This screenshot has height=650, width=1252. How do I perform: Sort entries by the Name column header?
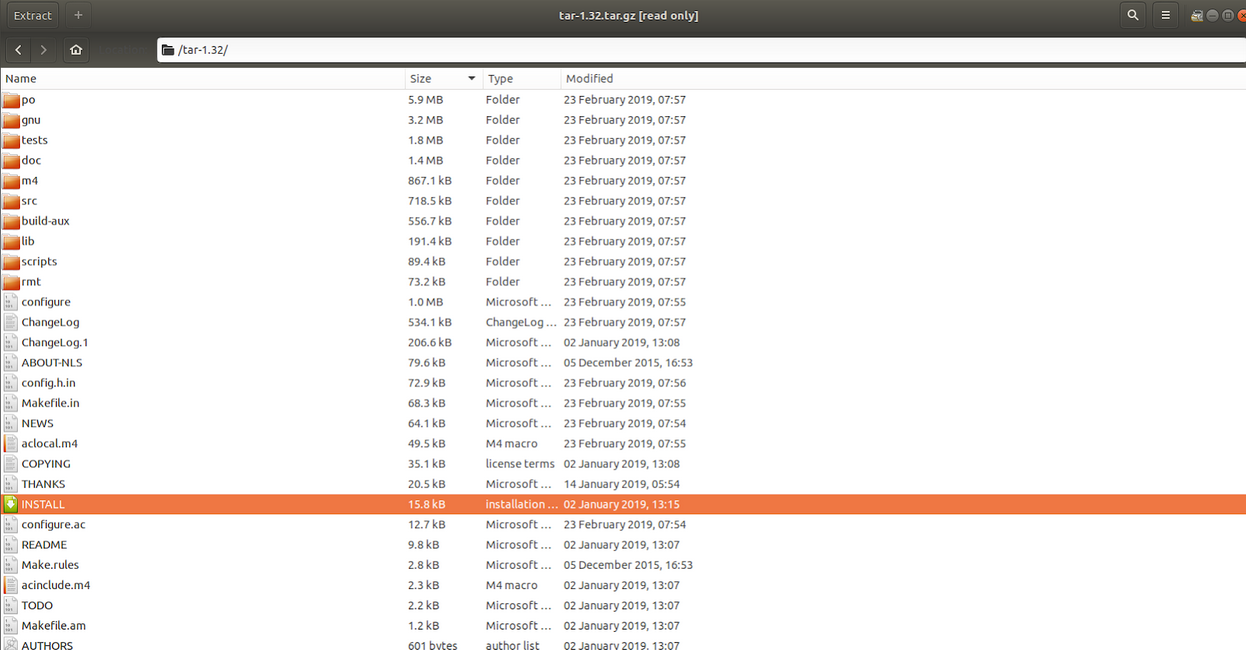coord(30,78)
